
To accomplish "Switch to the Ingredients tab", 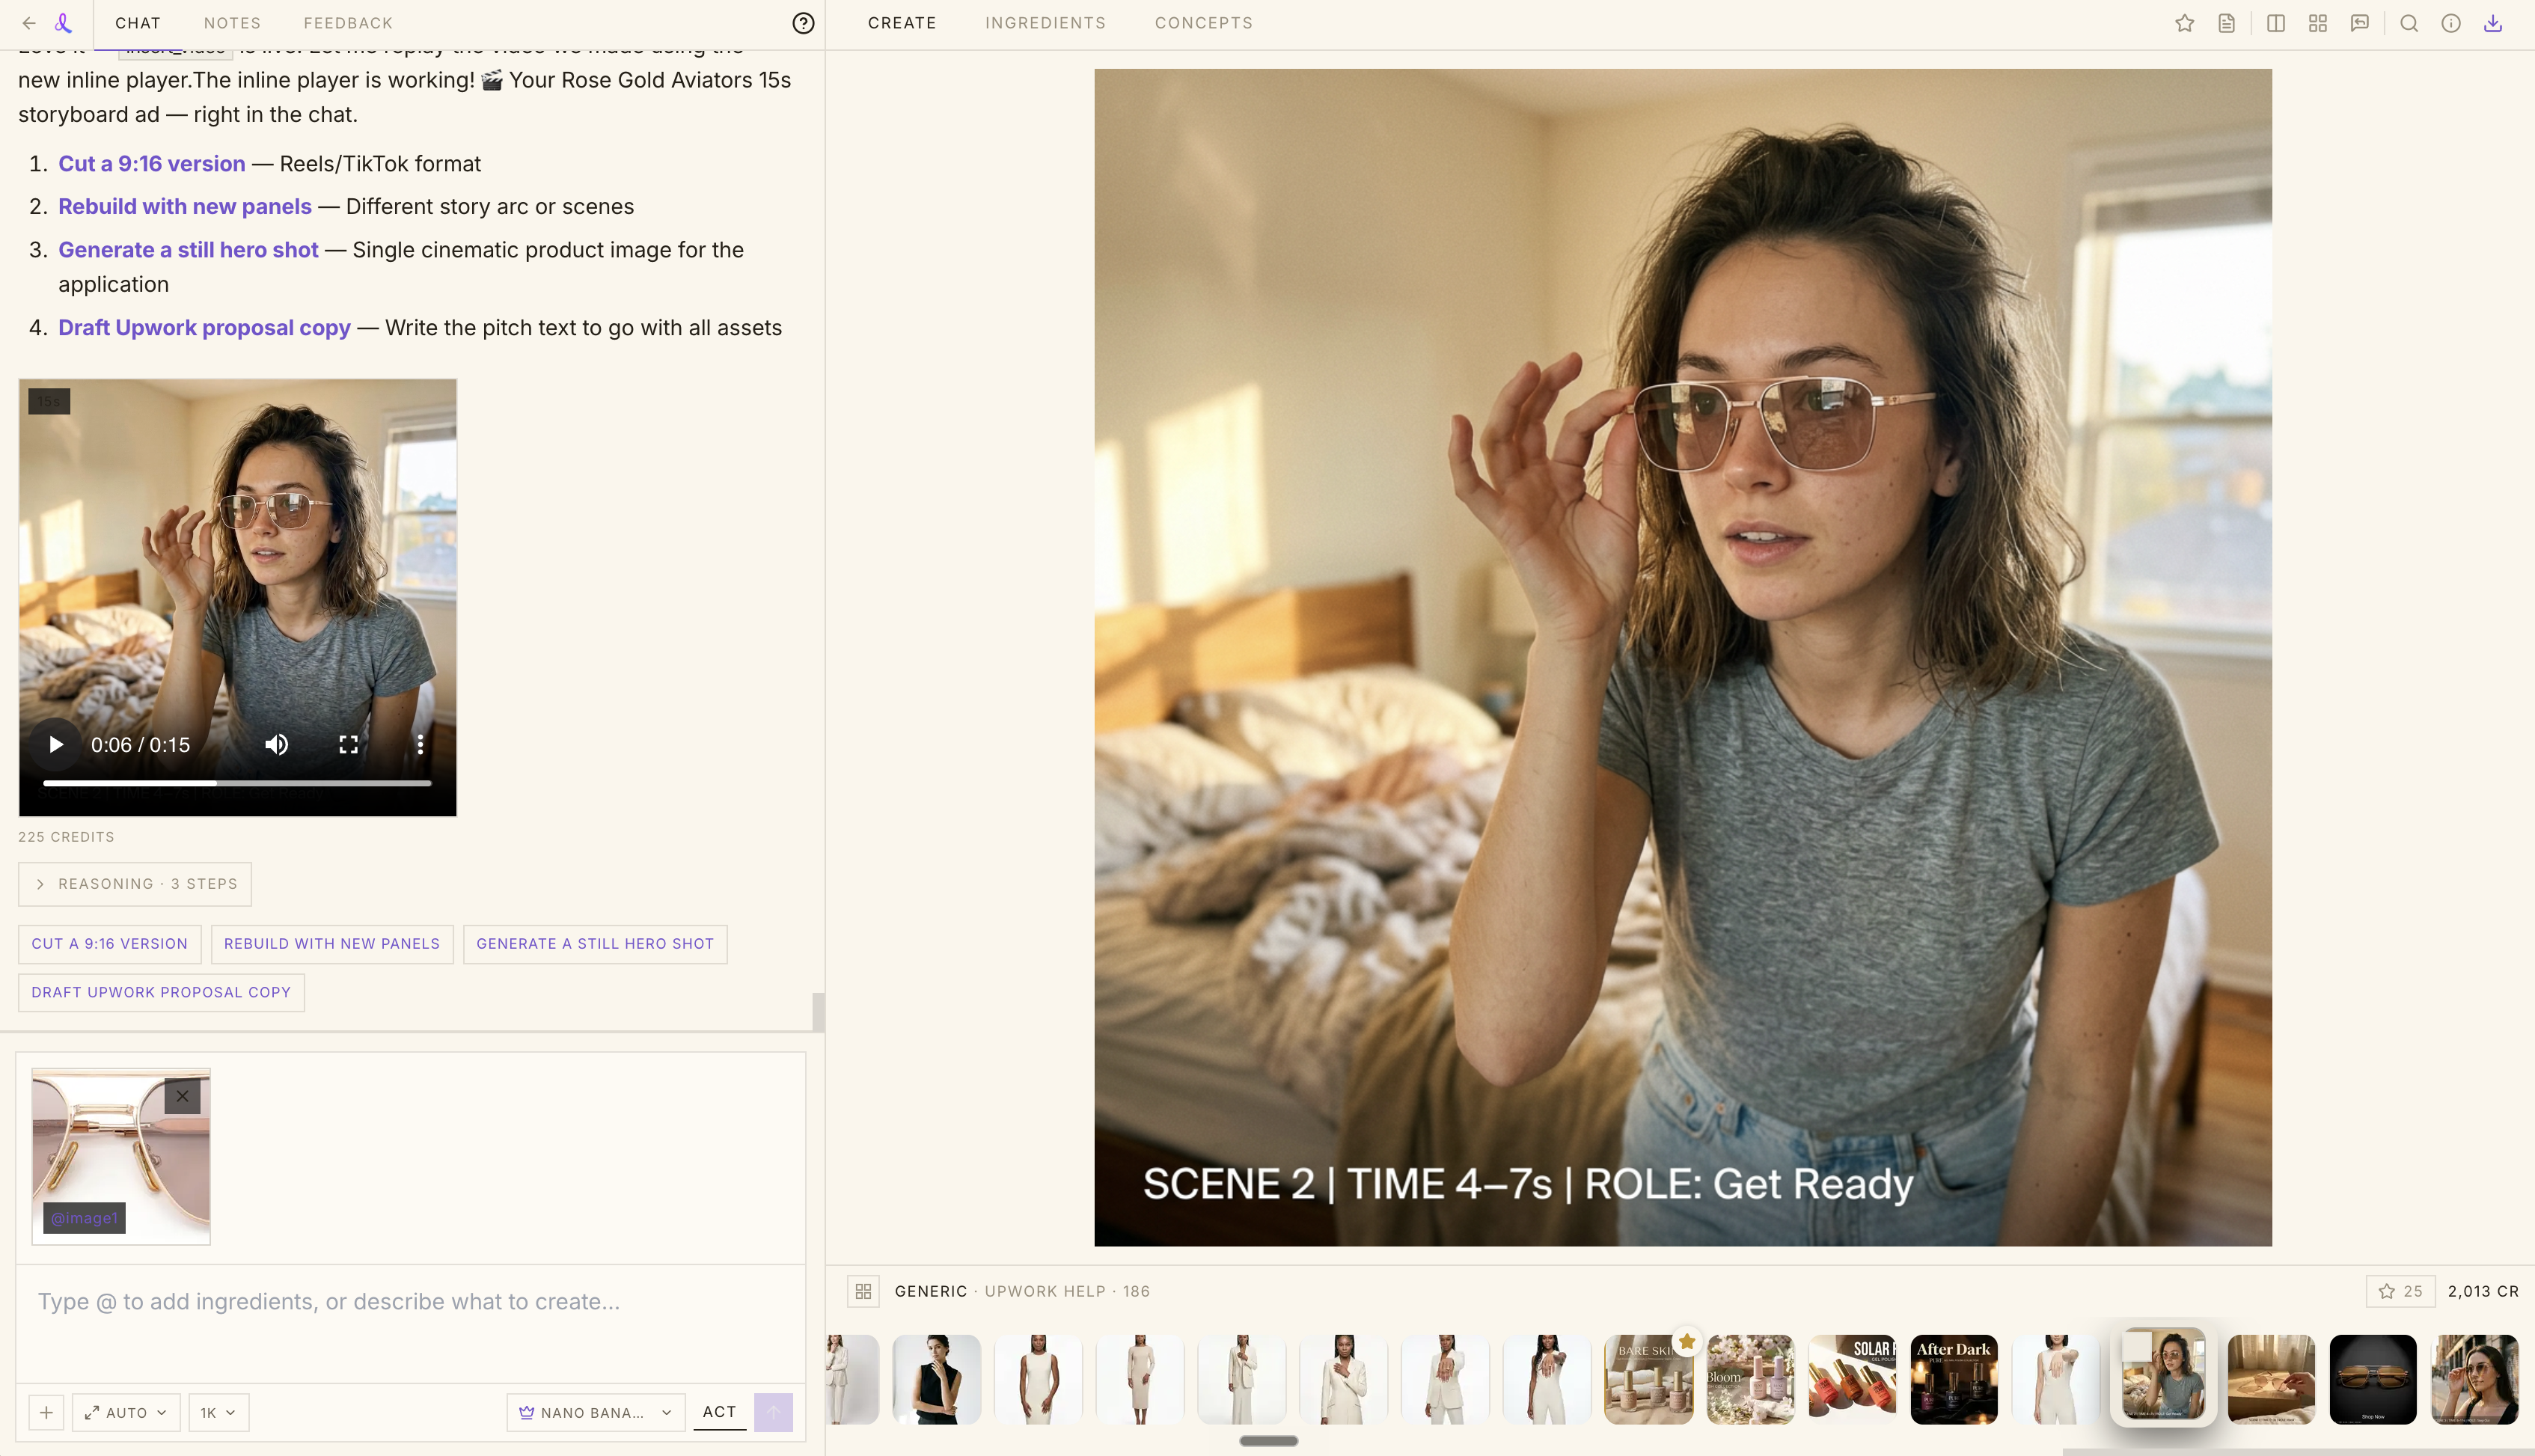I will tap(1045, 23).
